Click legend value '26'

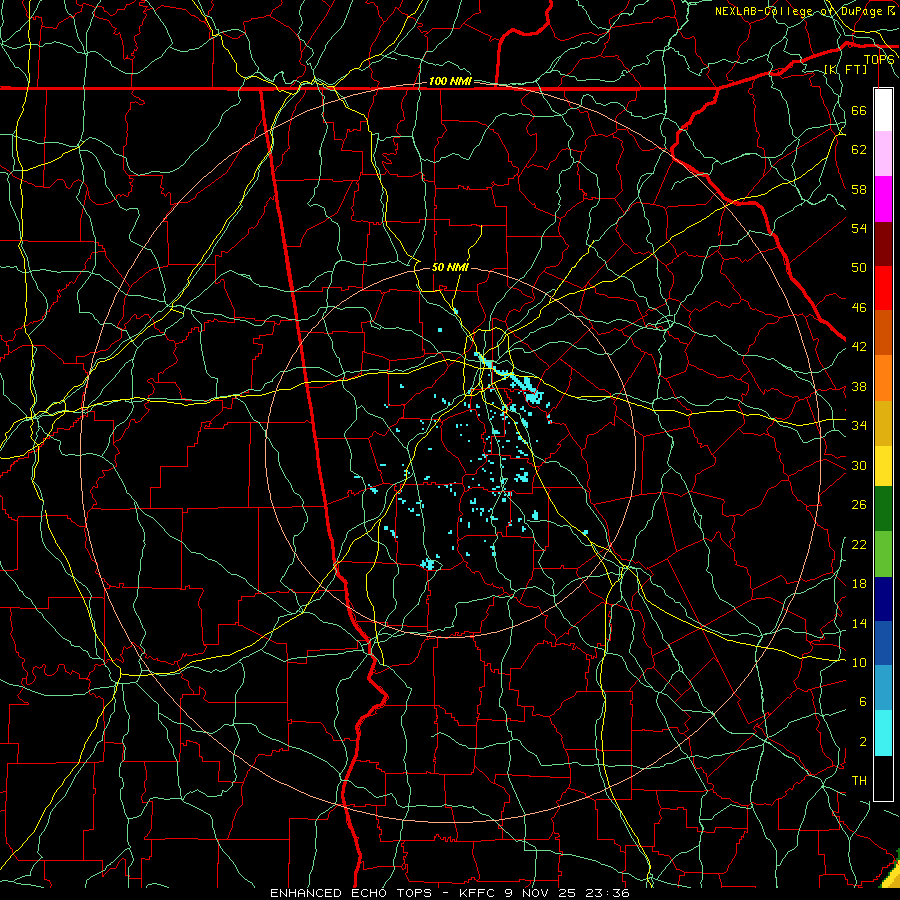point(859,505)
